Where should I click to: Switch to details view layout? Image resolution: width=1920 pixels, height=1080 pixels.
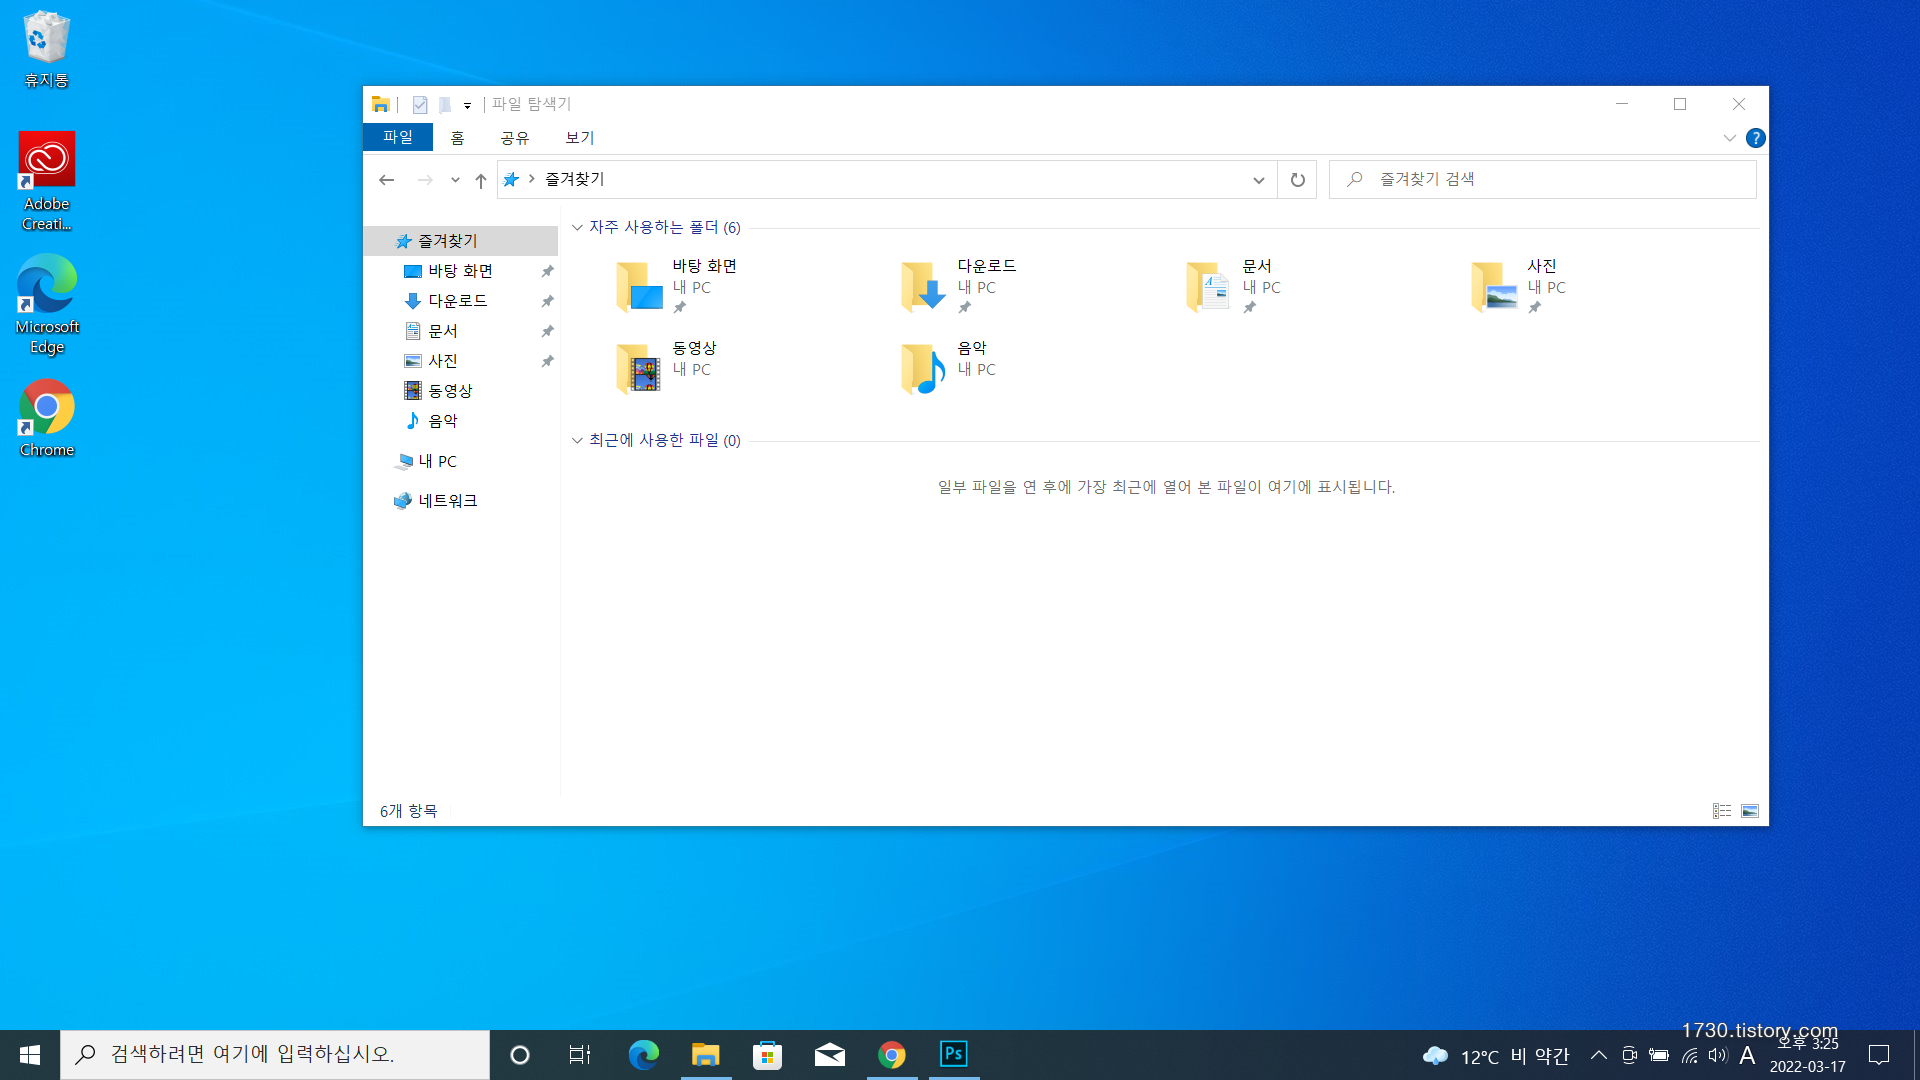(x=1721, y=811)
